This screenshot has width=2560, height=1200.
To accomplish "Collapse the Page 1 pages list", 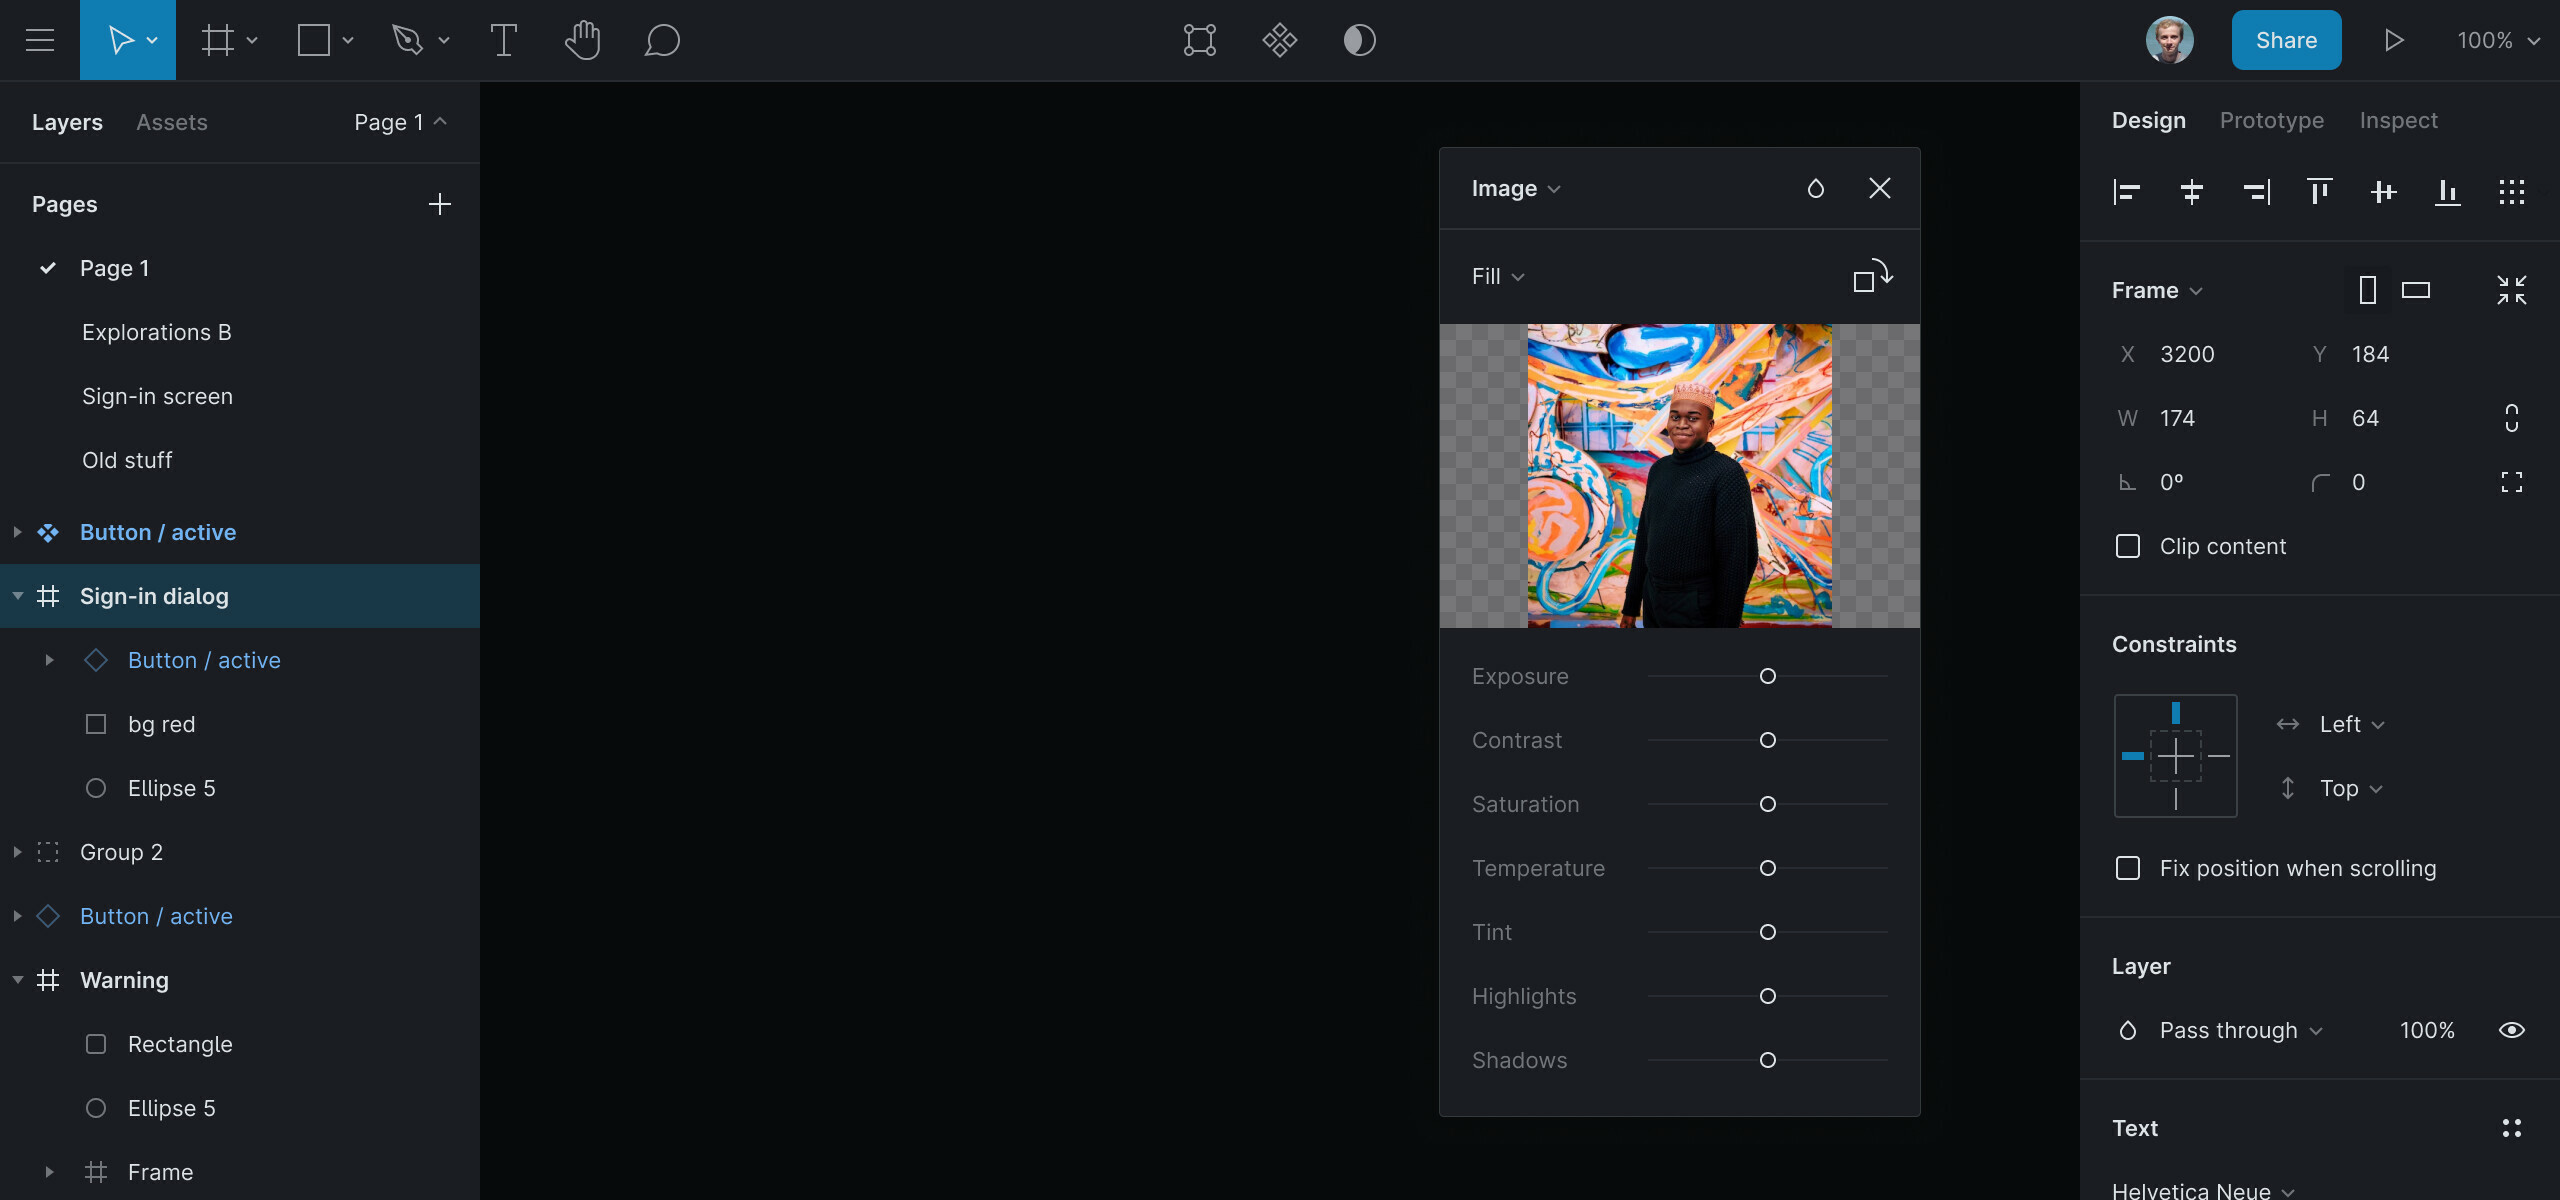I will pyautogui.click(x=401, y=122).
